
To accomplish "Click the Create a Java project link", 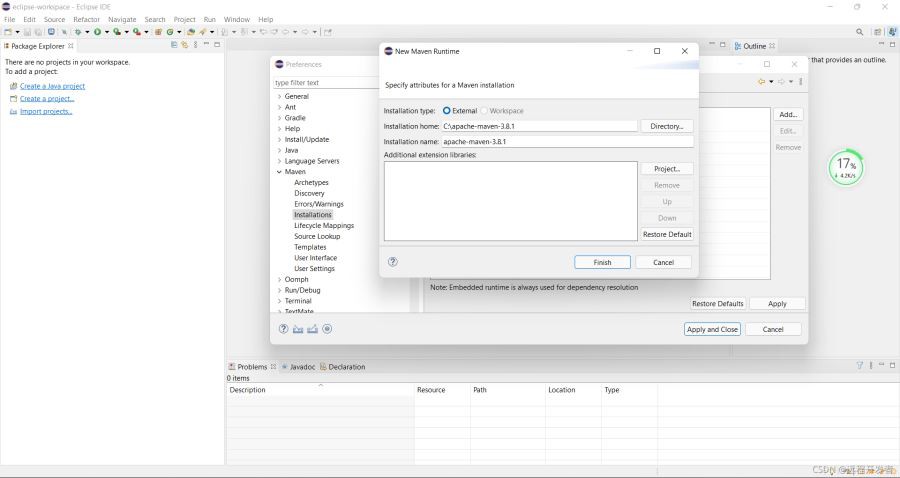I will pos(52,86).
